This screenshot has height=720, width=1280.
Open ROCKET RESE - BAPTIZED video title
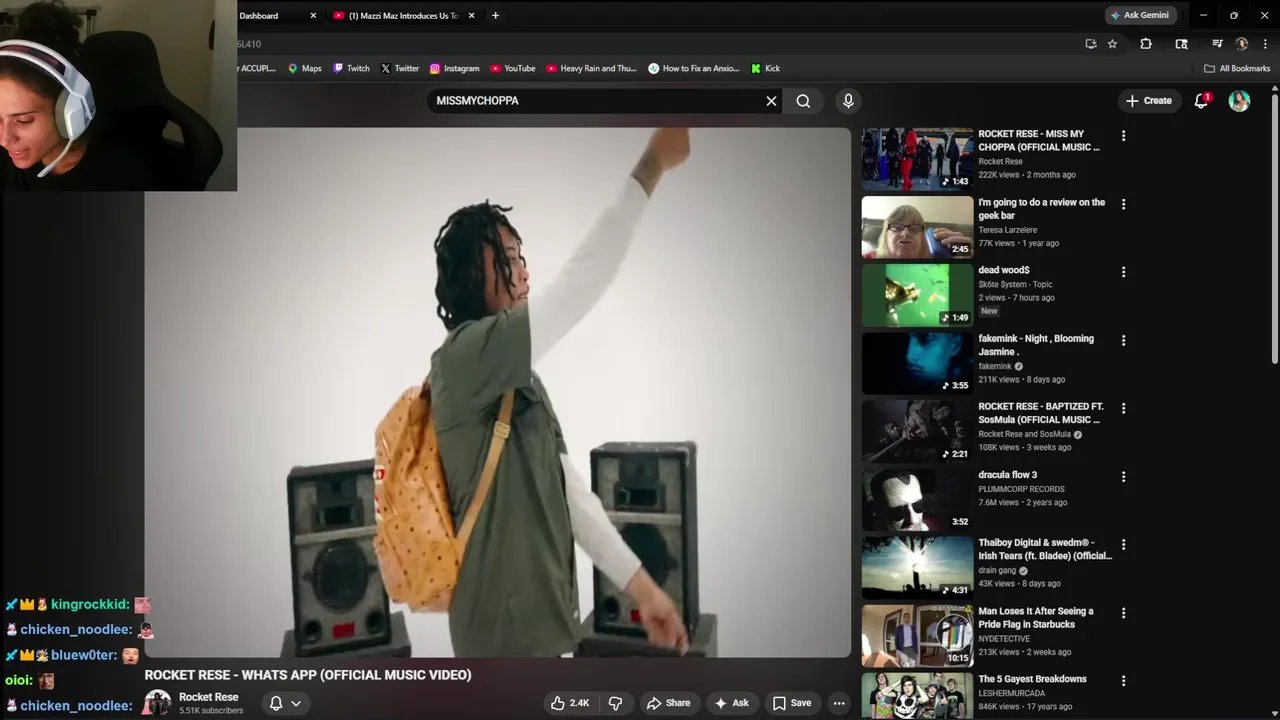[x=1040, y=413]
